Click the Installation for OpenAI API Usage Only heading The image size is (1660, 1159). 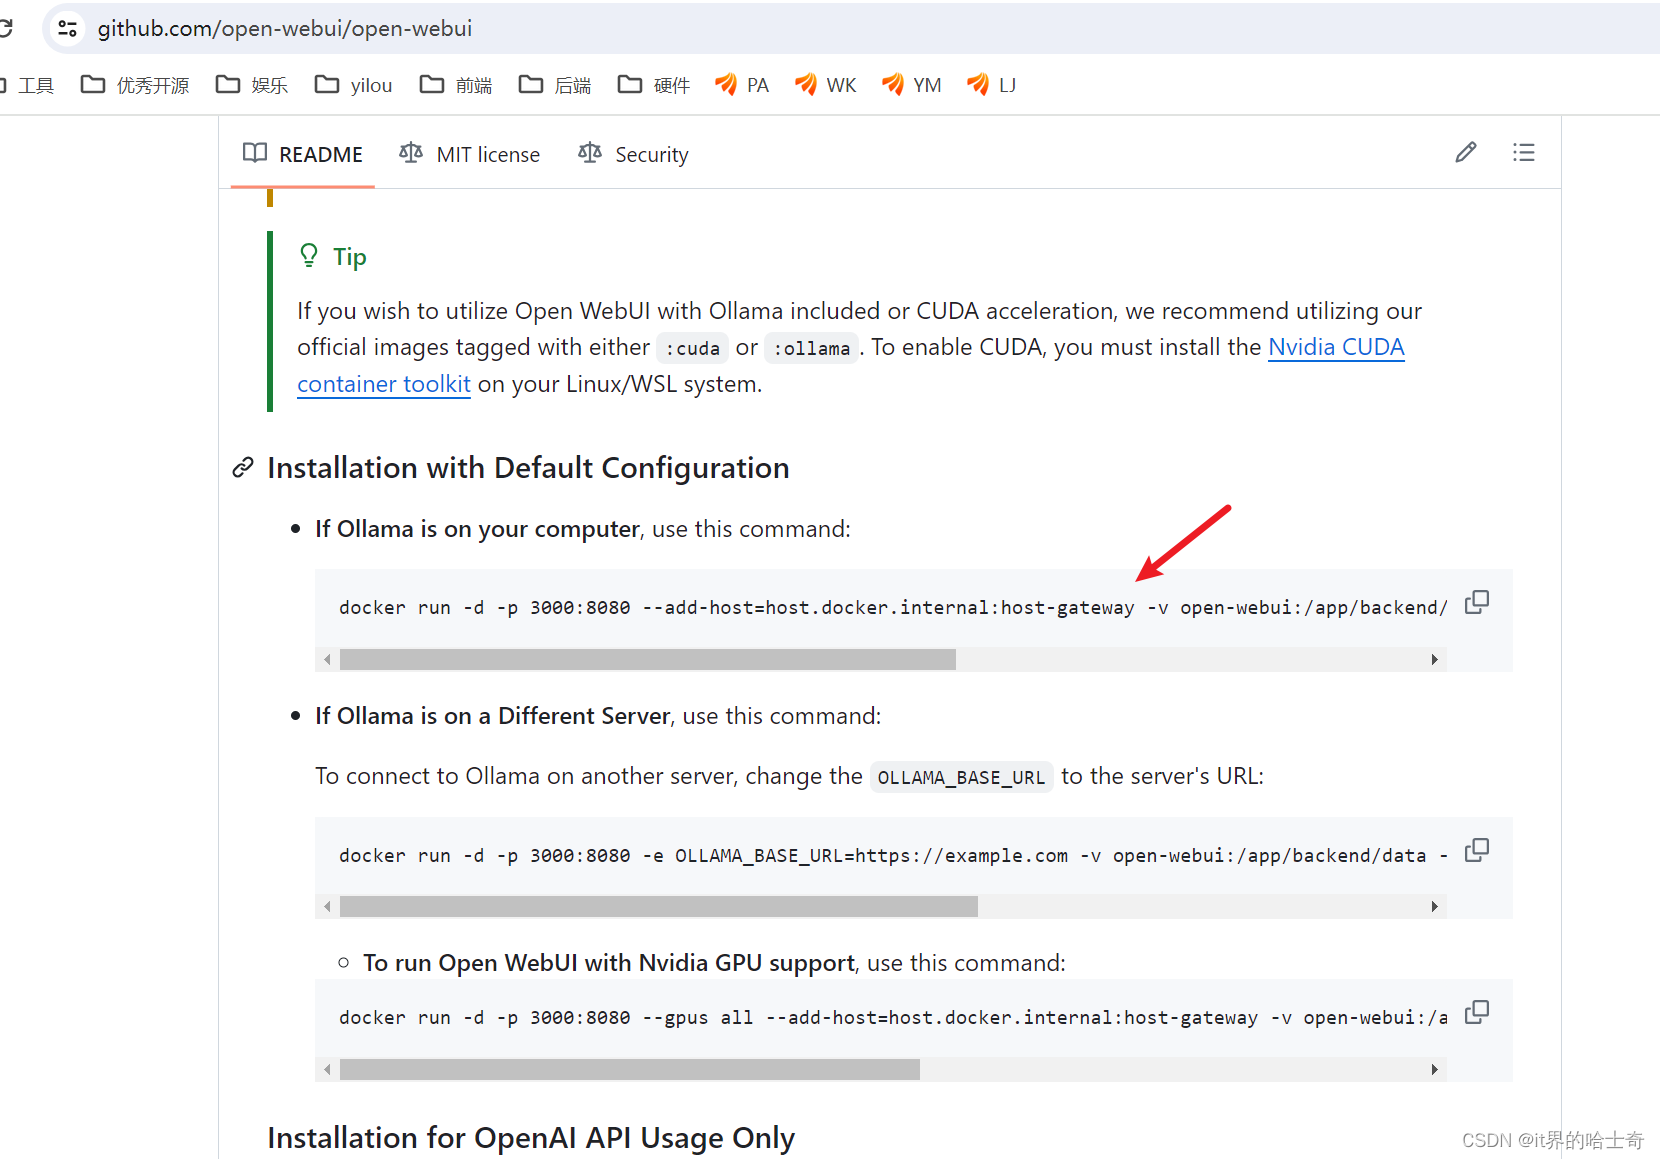(531, 1138)
